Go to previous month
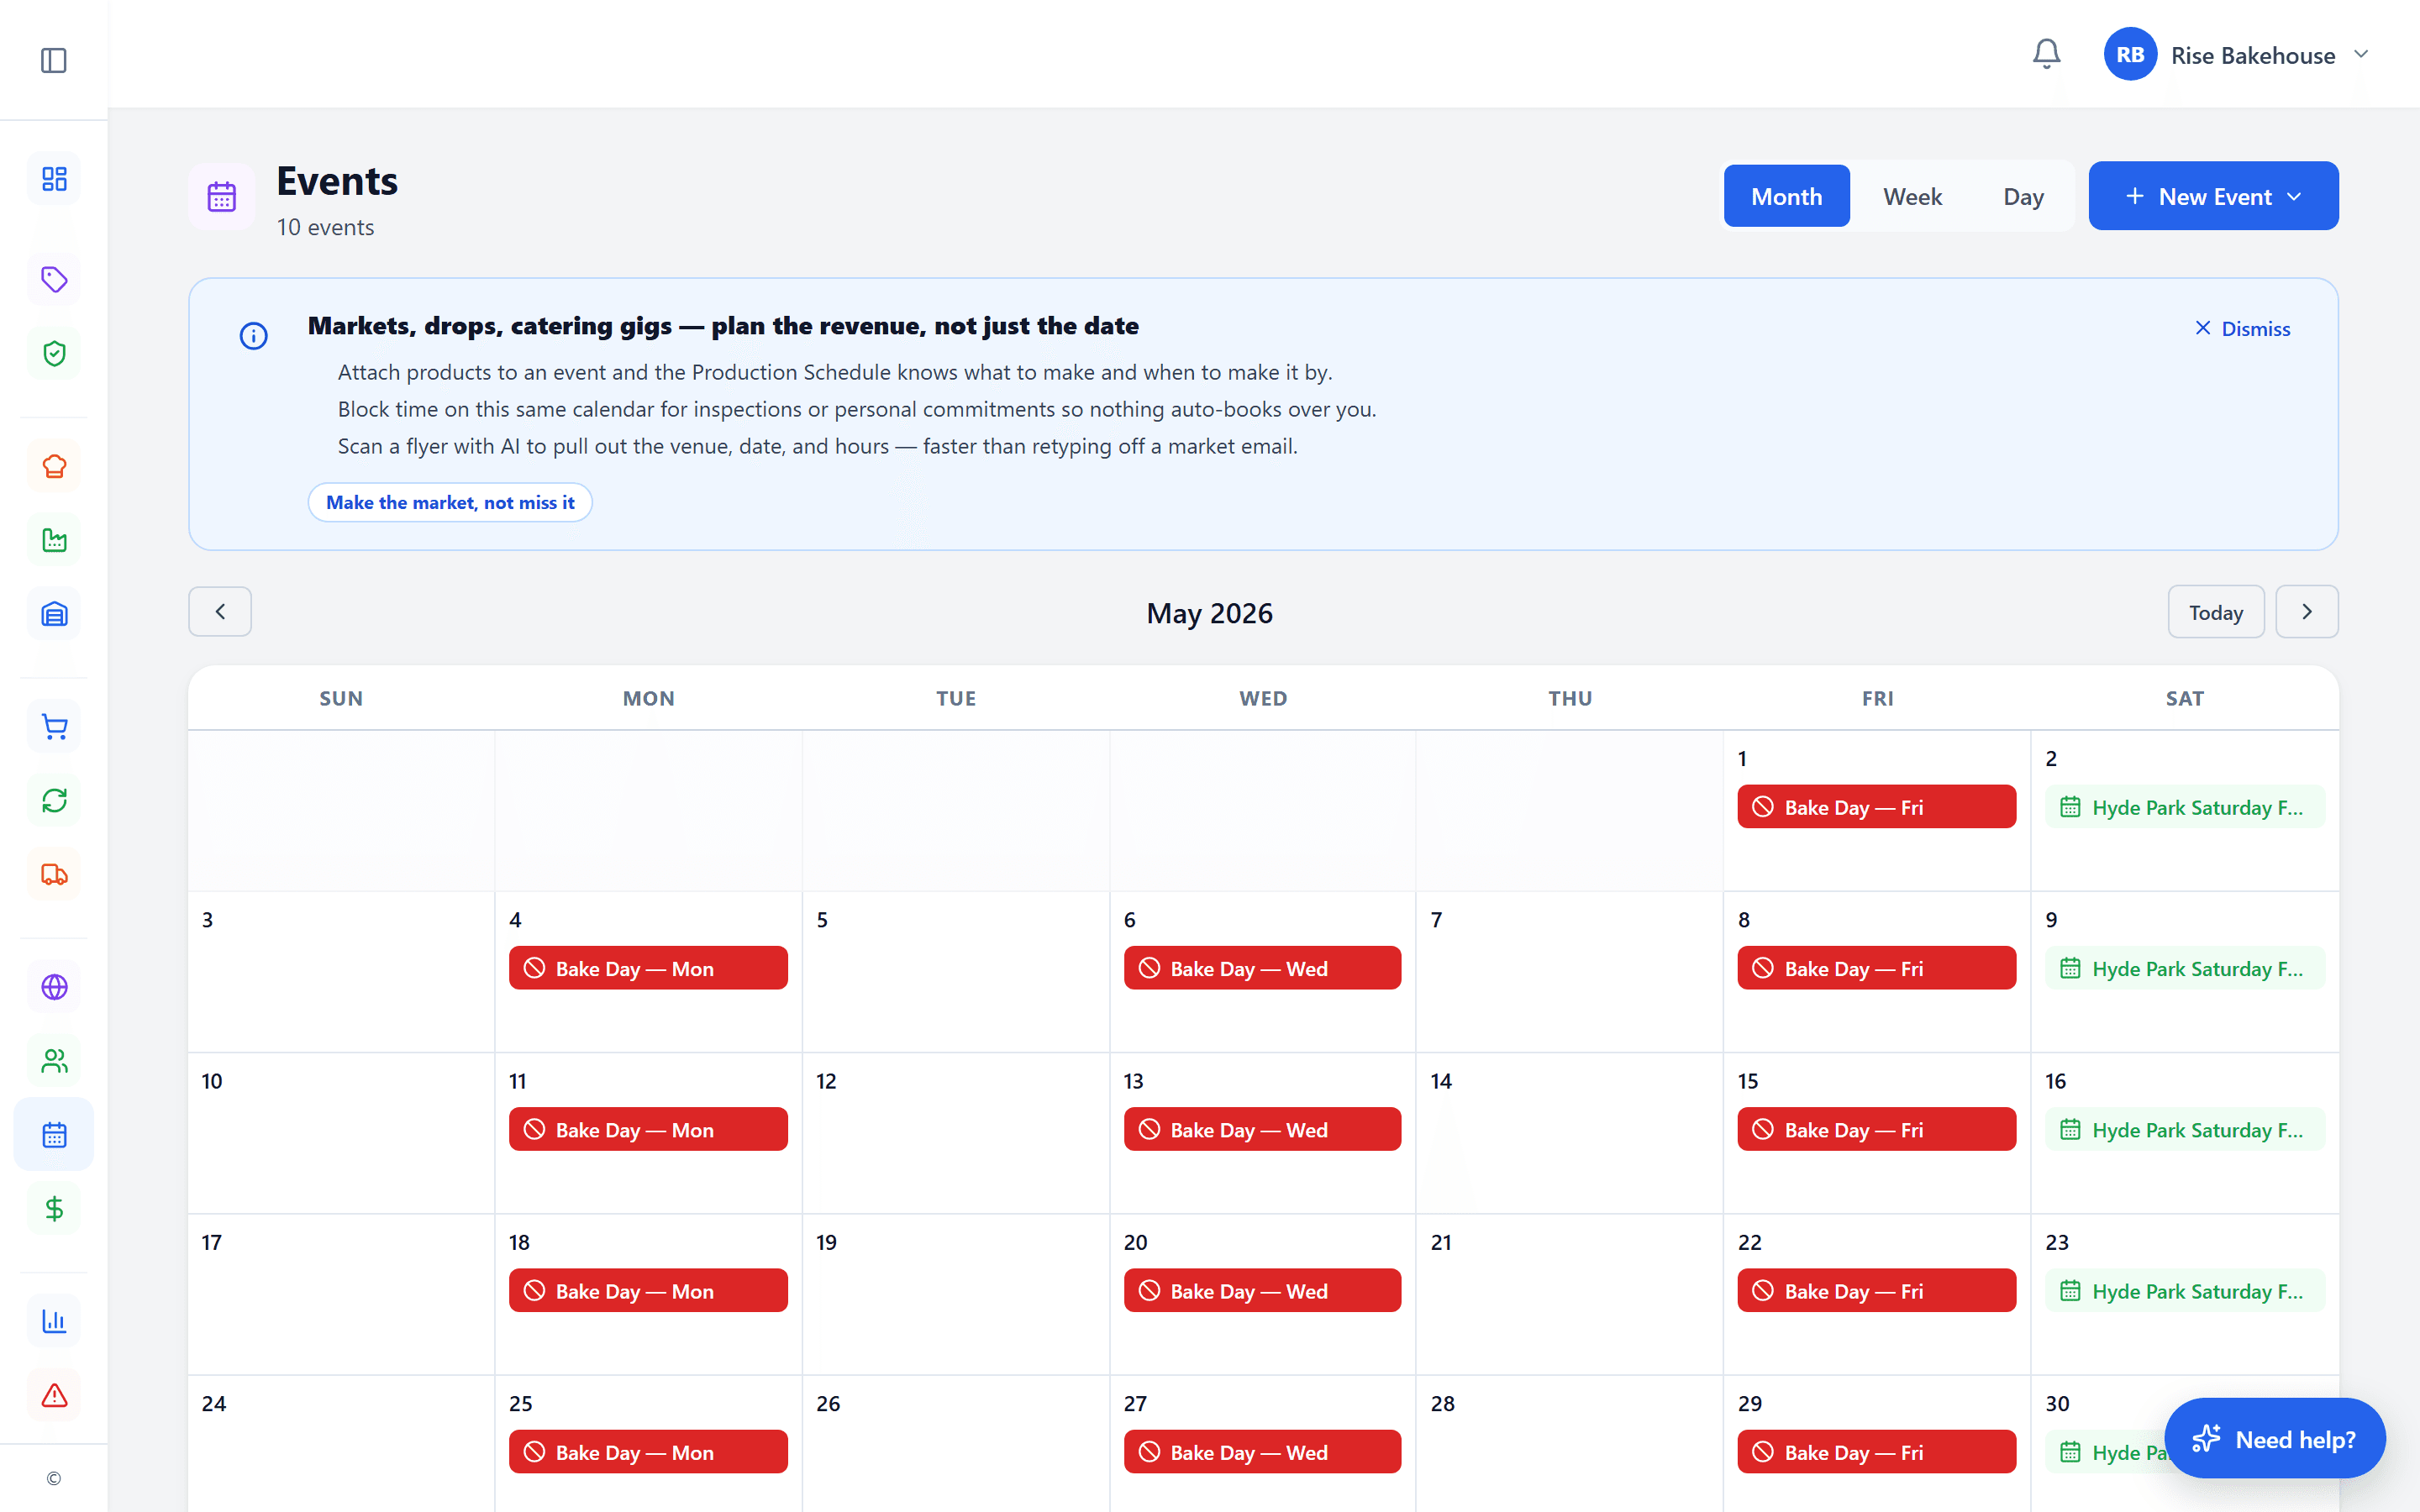 (x=220, y=611)
